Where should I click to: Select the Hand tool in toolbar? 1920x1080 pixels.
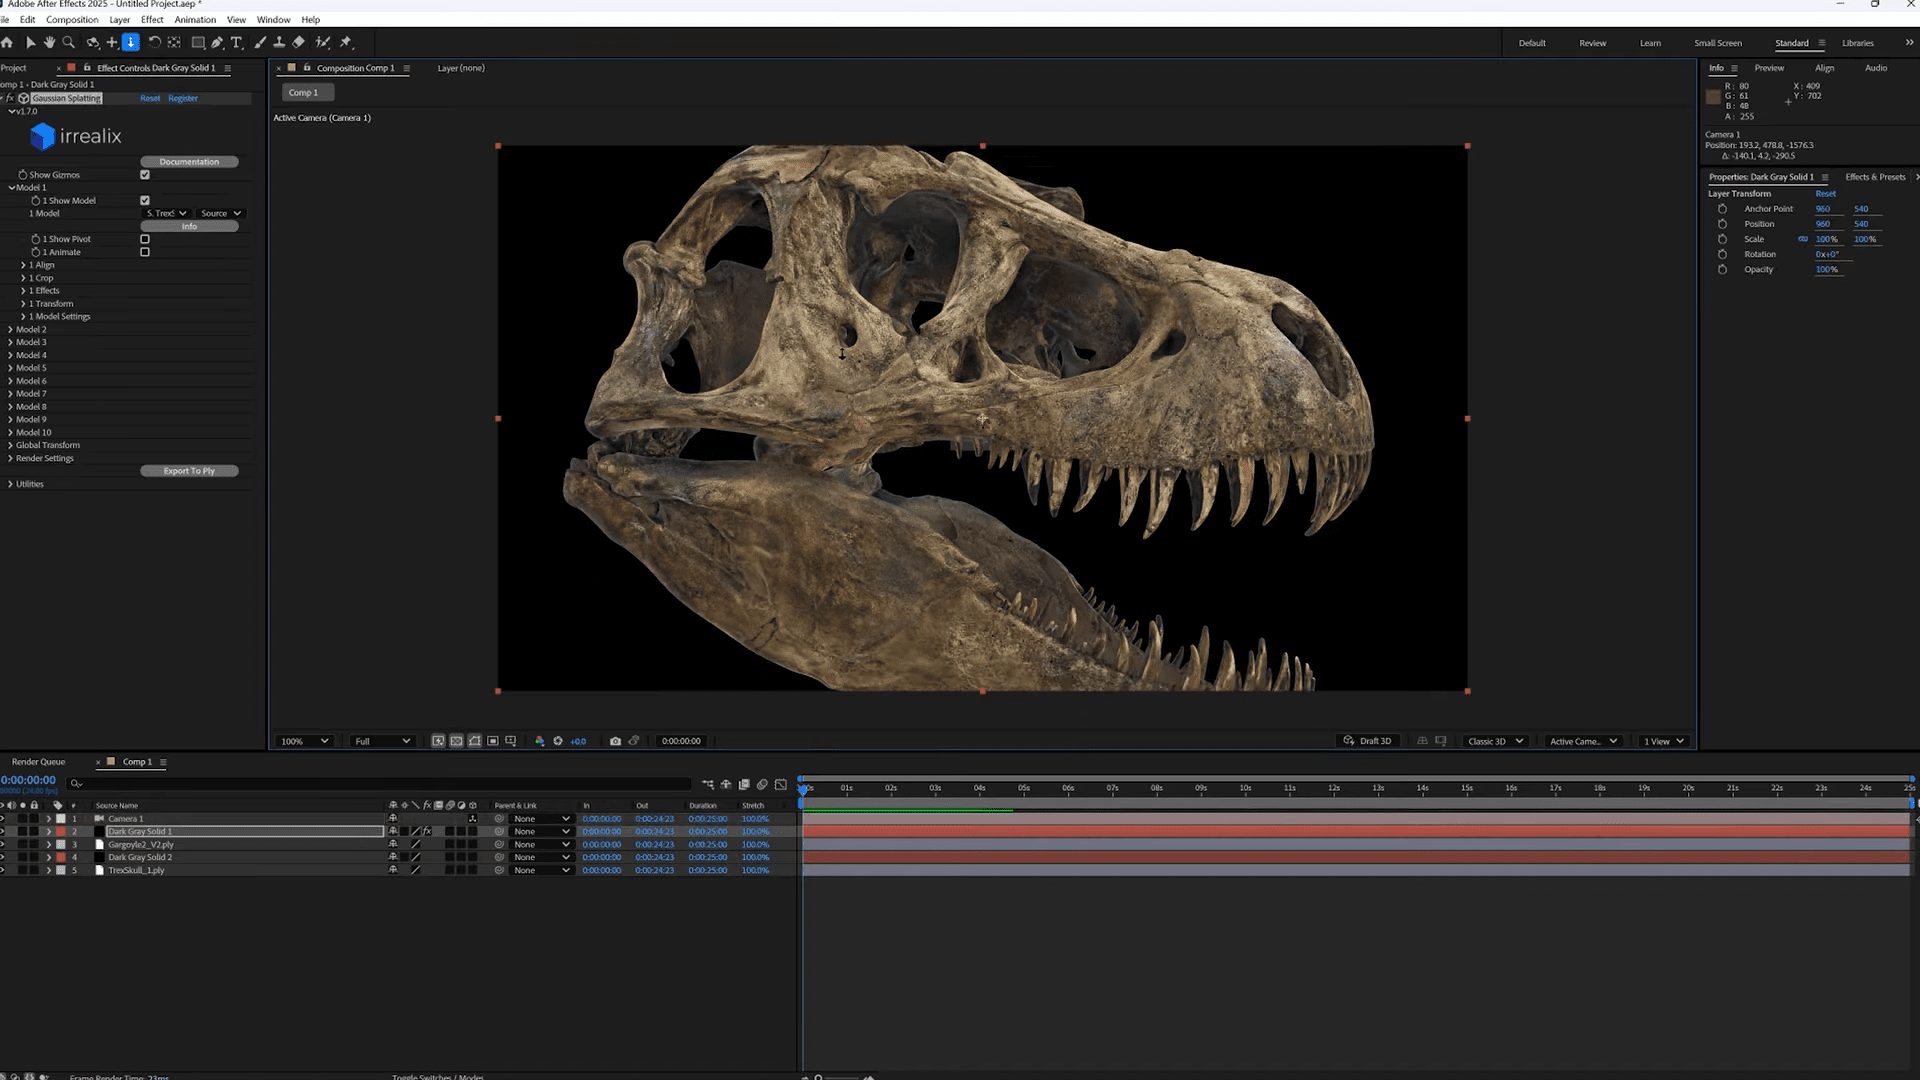pyautogui.click(x=49, y=42)
